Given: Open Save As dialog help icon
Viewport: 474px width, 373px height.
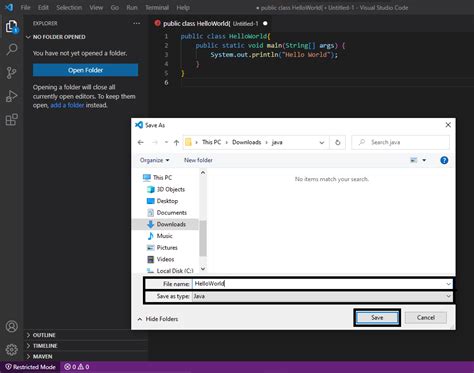Looking at the screenshot, I should pos(444,160).
